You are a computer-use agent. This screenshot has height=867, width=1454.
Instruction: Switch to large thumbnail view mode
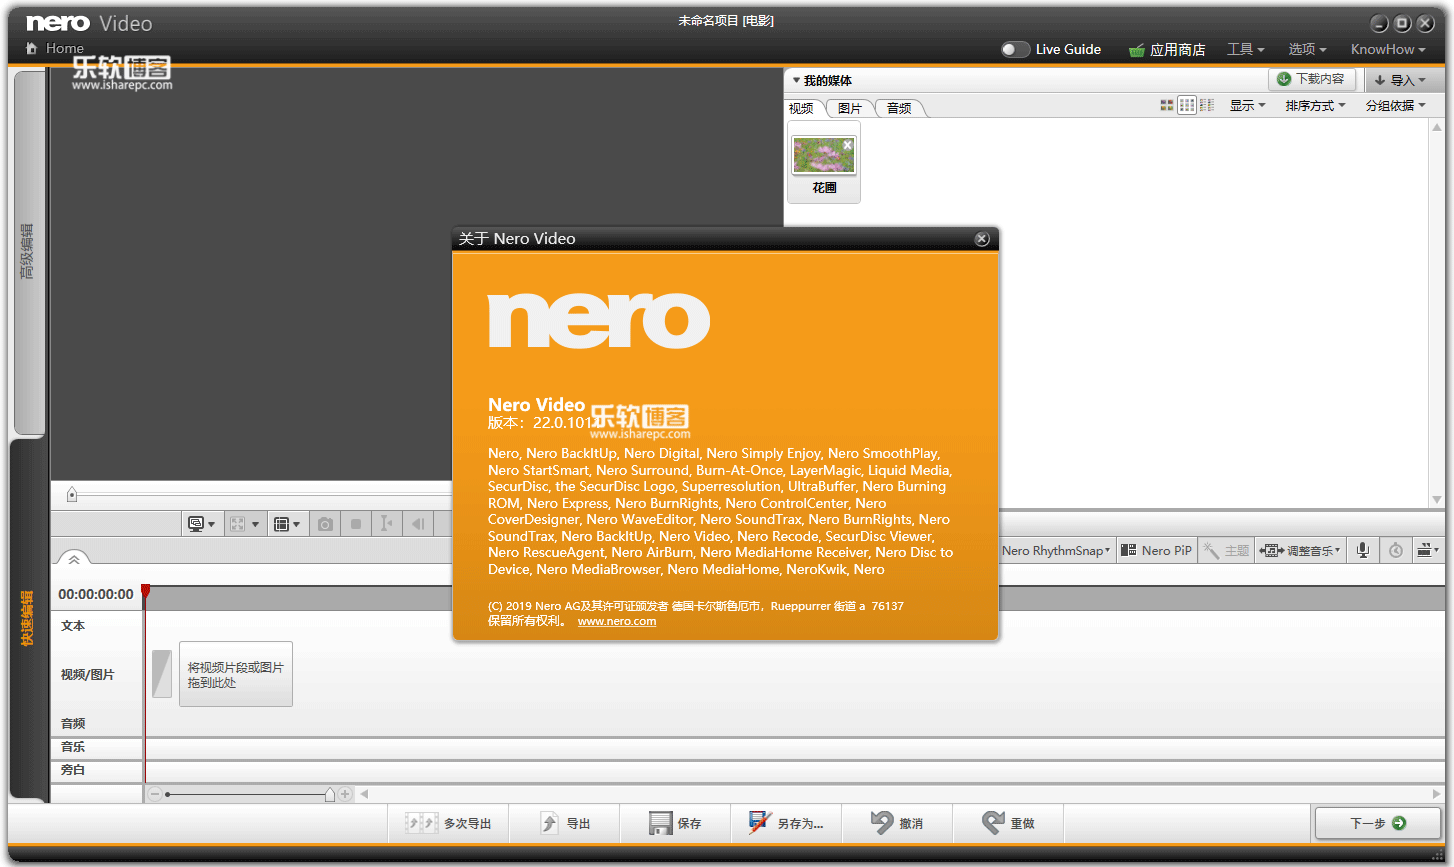coord(1166,105)
